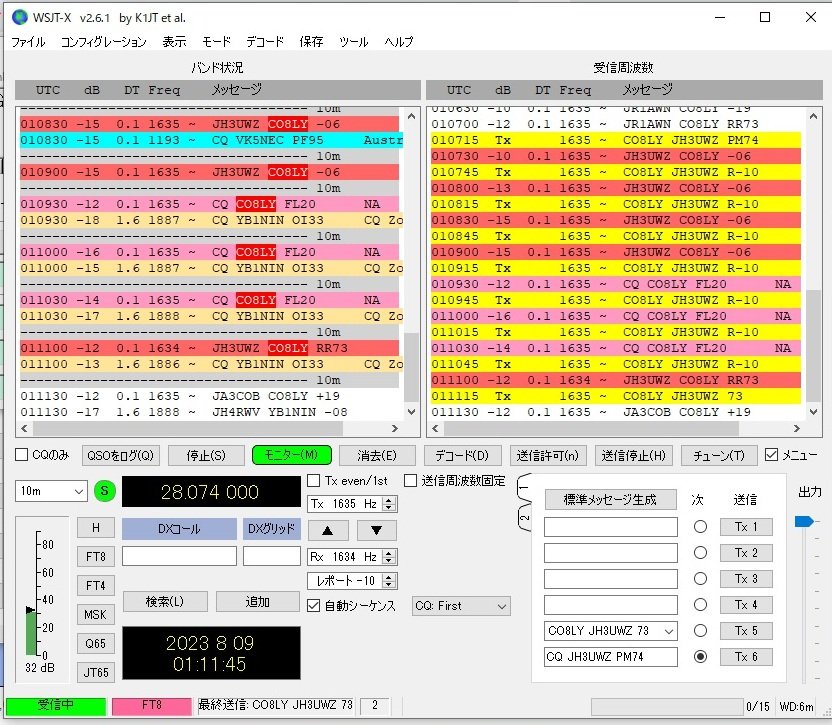Switch mode with the FT8 button
The image size is (832, 725).
[96, 557]
